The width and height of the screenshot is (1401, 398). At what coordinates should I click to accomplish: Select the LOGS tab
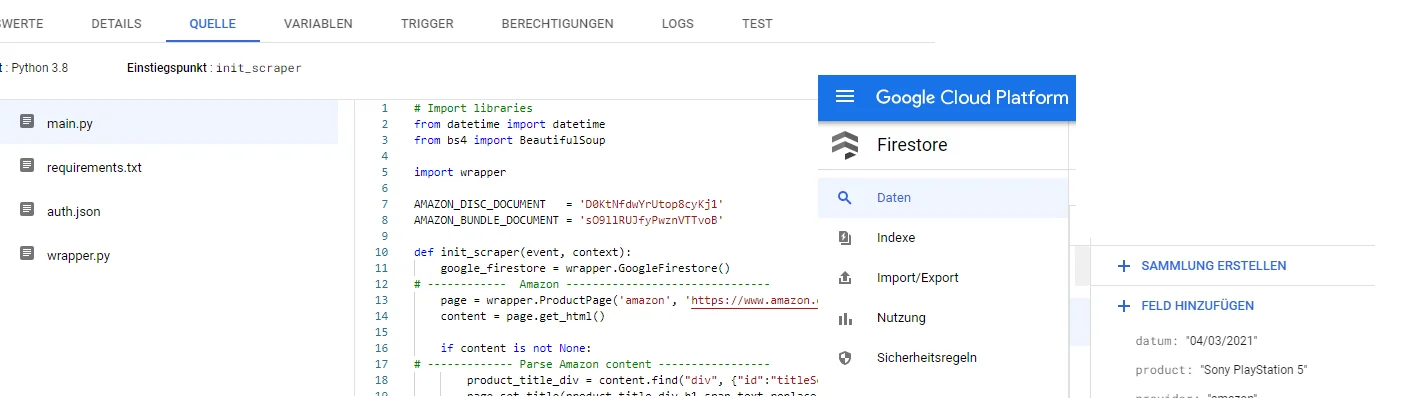678,23
